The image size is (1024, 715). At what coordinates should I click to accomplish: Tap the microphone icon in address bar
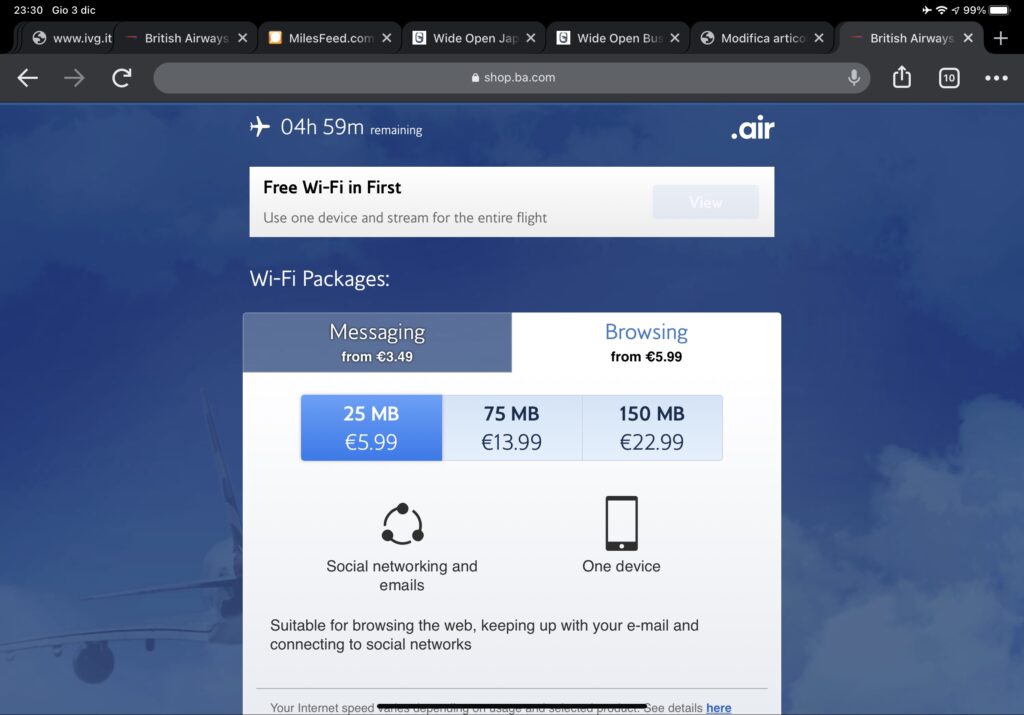(x=854, y=78)
